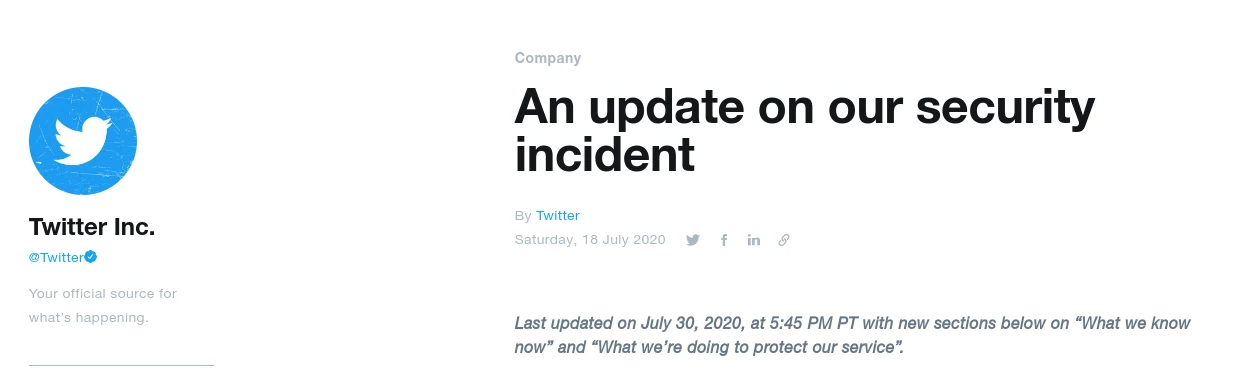
Task: Click the By label before the author
Action: click(523, 216)
